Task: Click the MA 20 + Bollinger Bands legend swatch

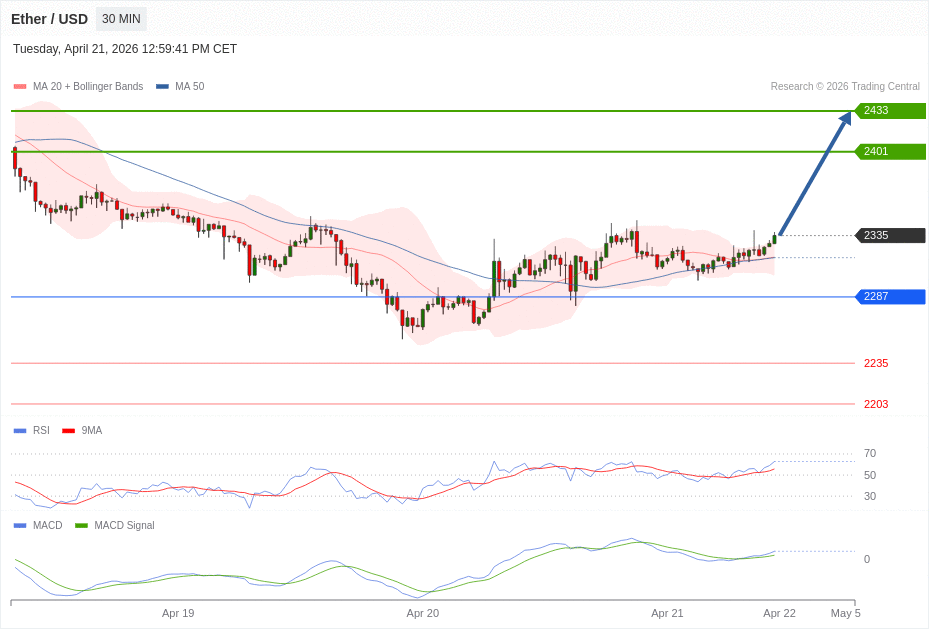Action: click(20, 87)
